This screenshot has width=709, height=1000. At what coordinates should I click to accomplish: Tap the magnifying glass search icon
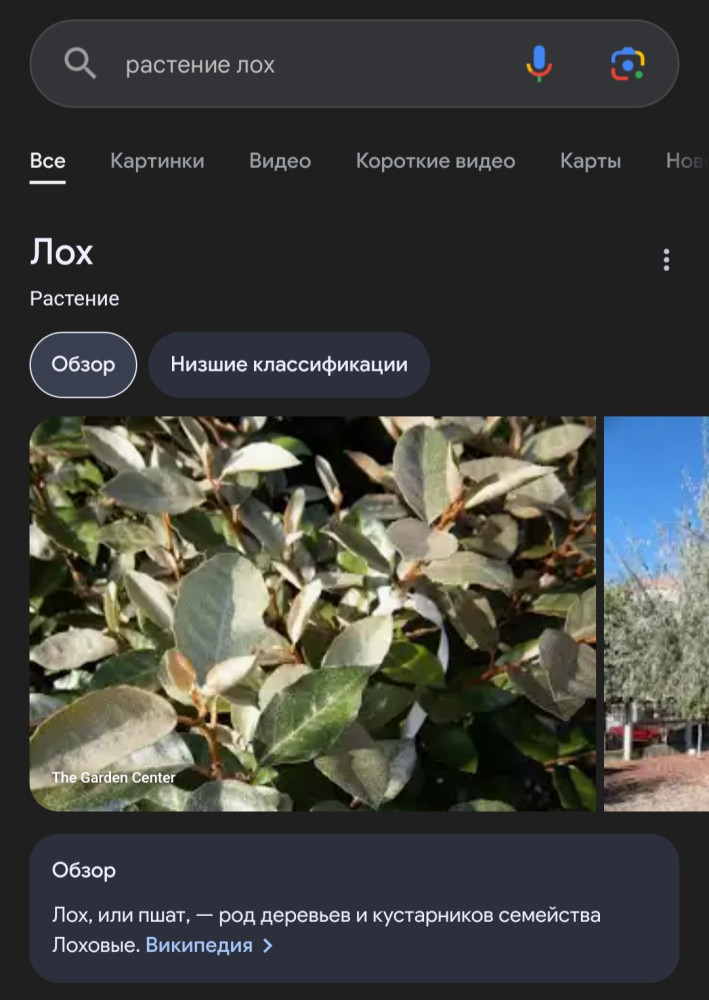coord(80,64)
